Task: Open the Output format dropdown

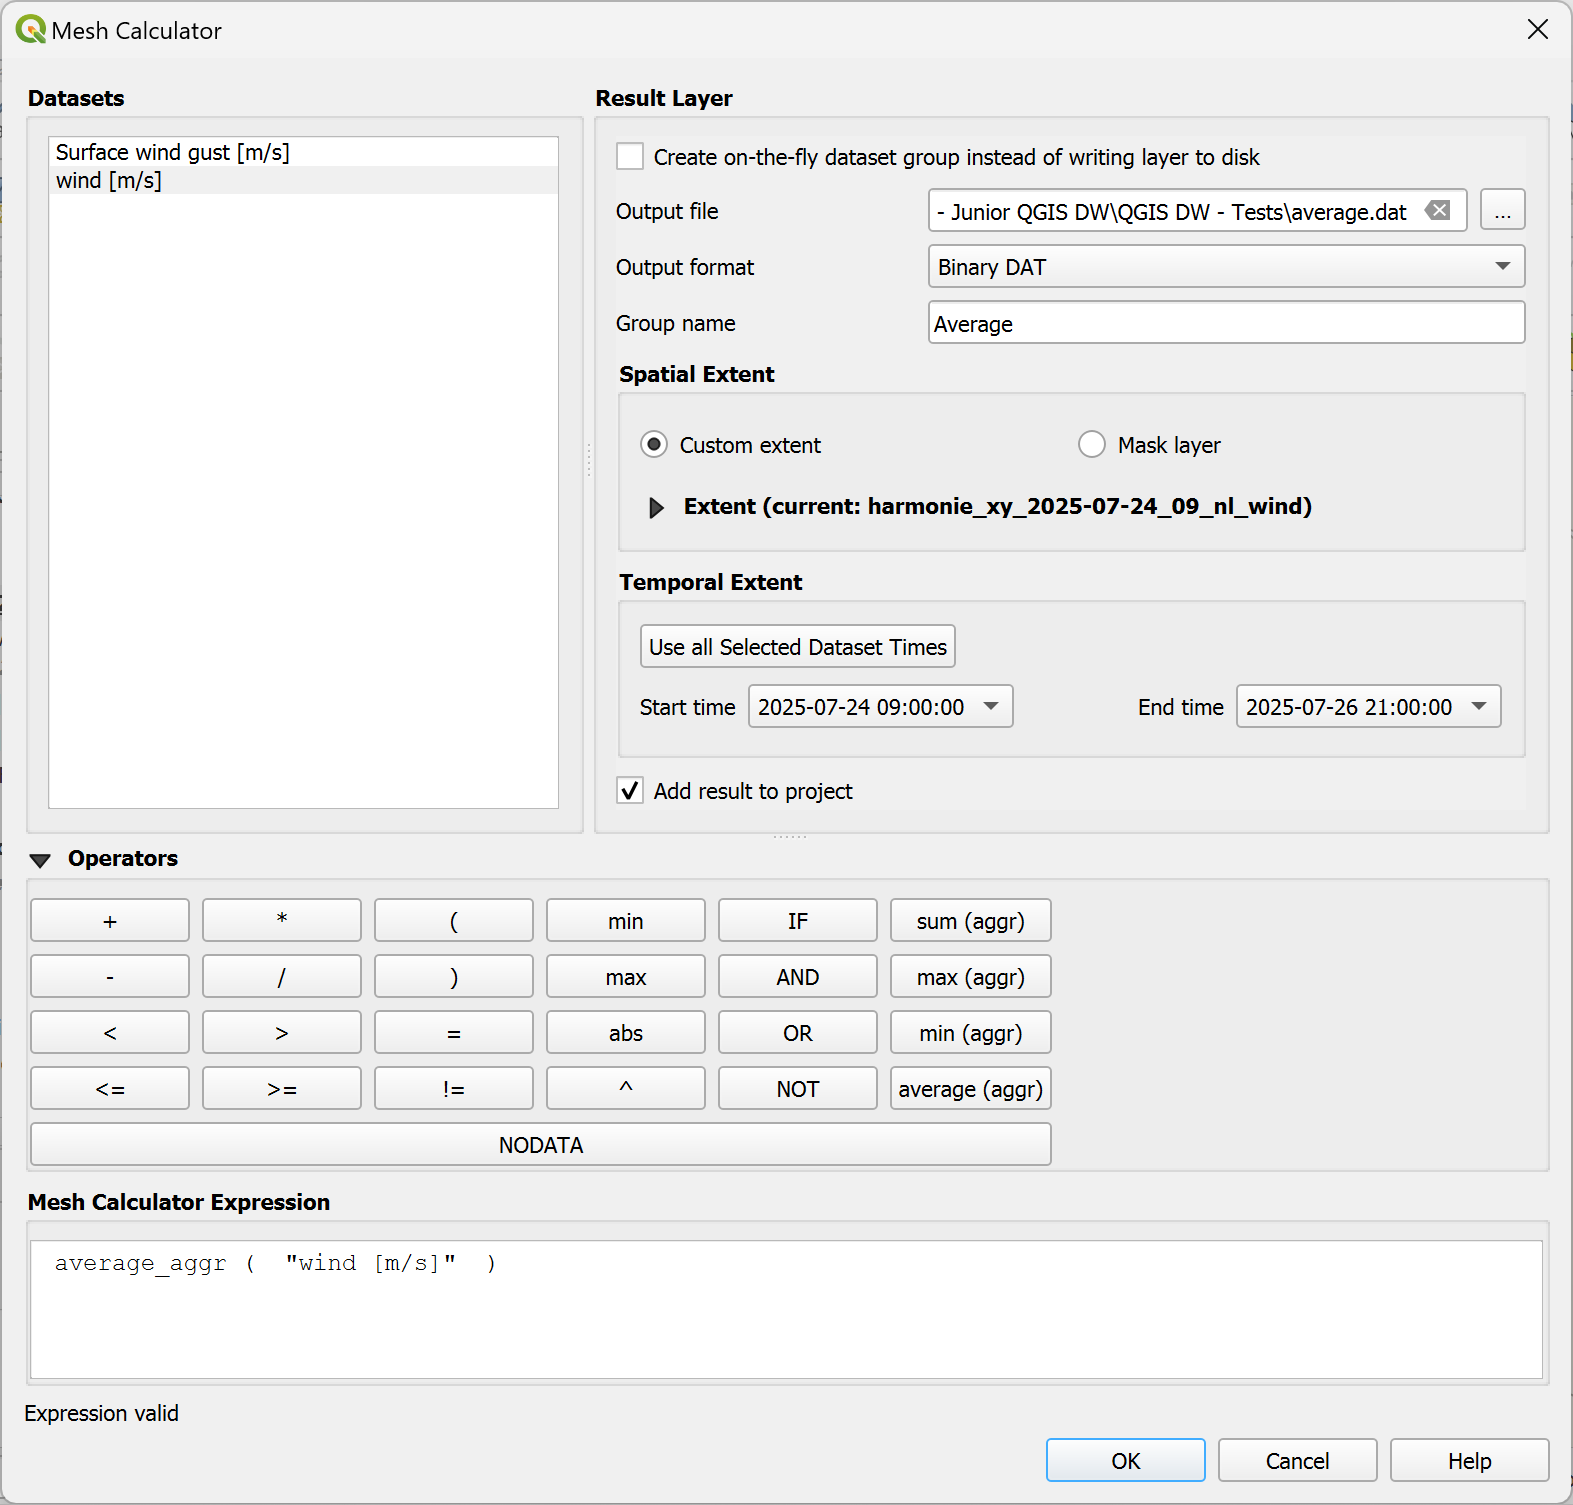Action: click(1225, 267)
